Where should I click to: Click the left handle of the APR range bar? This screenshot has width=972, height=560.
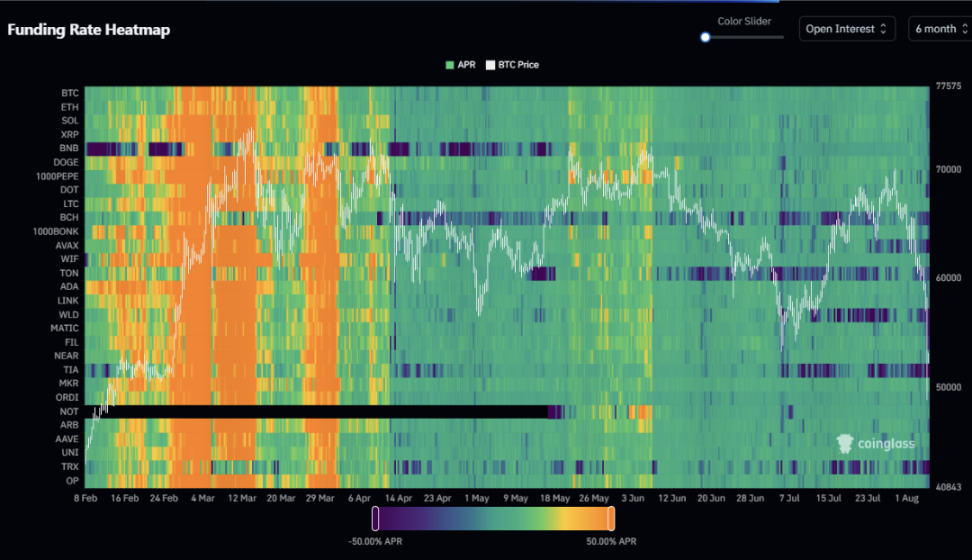click(375, 518)
